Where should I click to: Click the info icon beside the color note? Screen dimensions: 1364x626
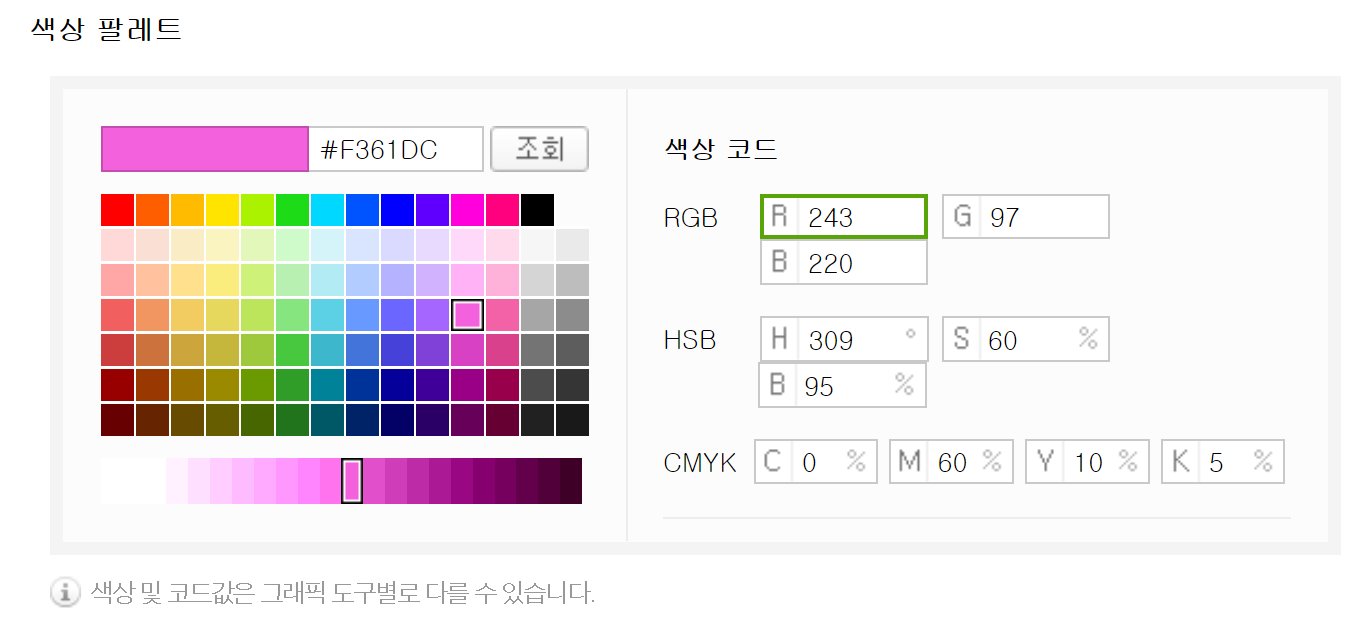(x=65, y=593)
